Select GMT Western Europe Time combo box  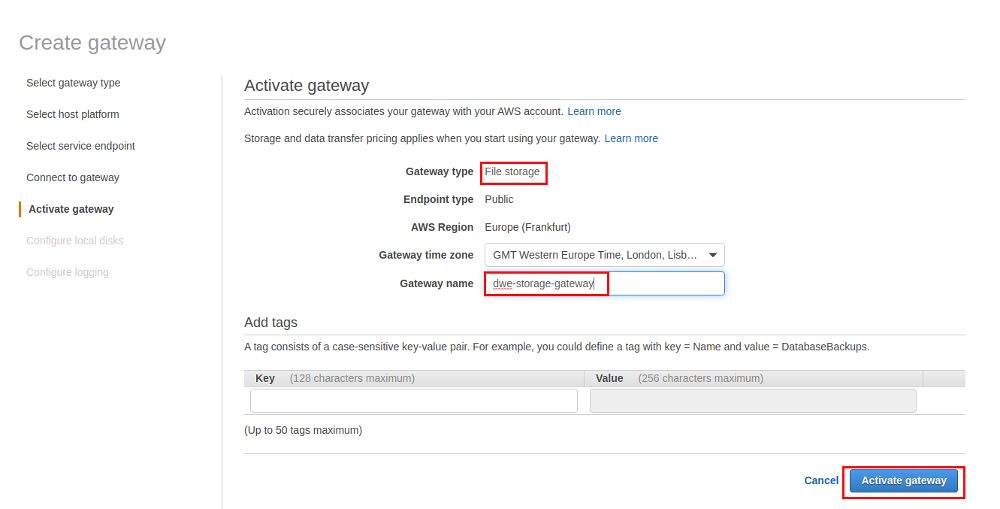pos(604,255)
